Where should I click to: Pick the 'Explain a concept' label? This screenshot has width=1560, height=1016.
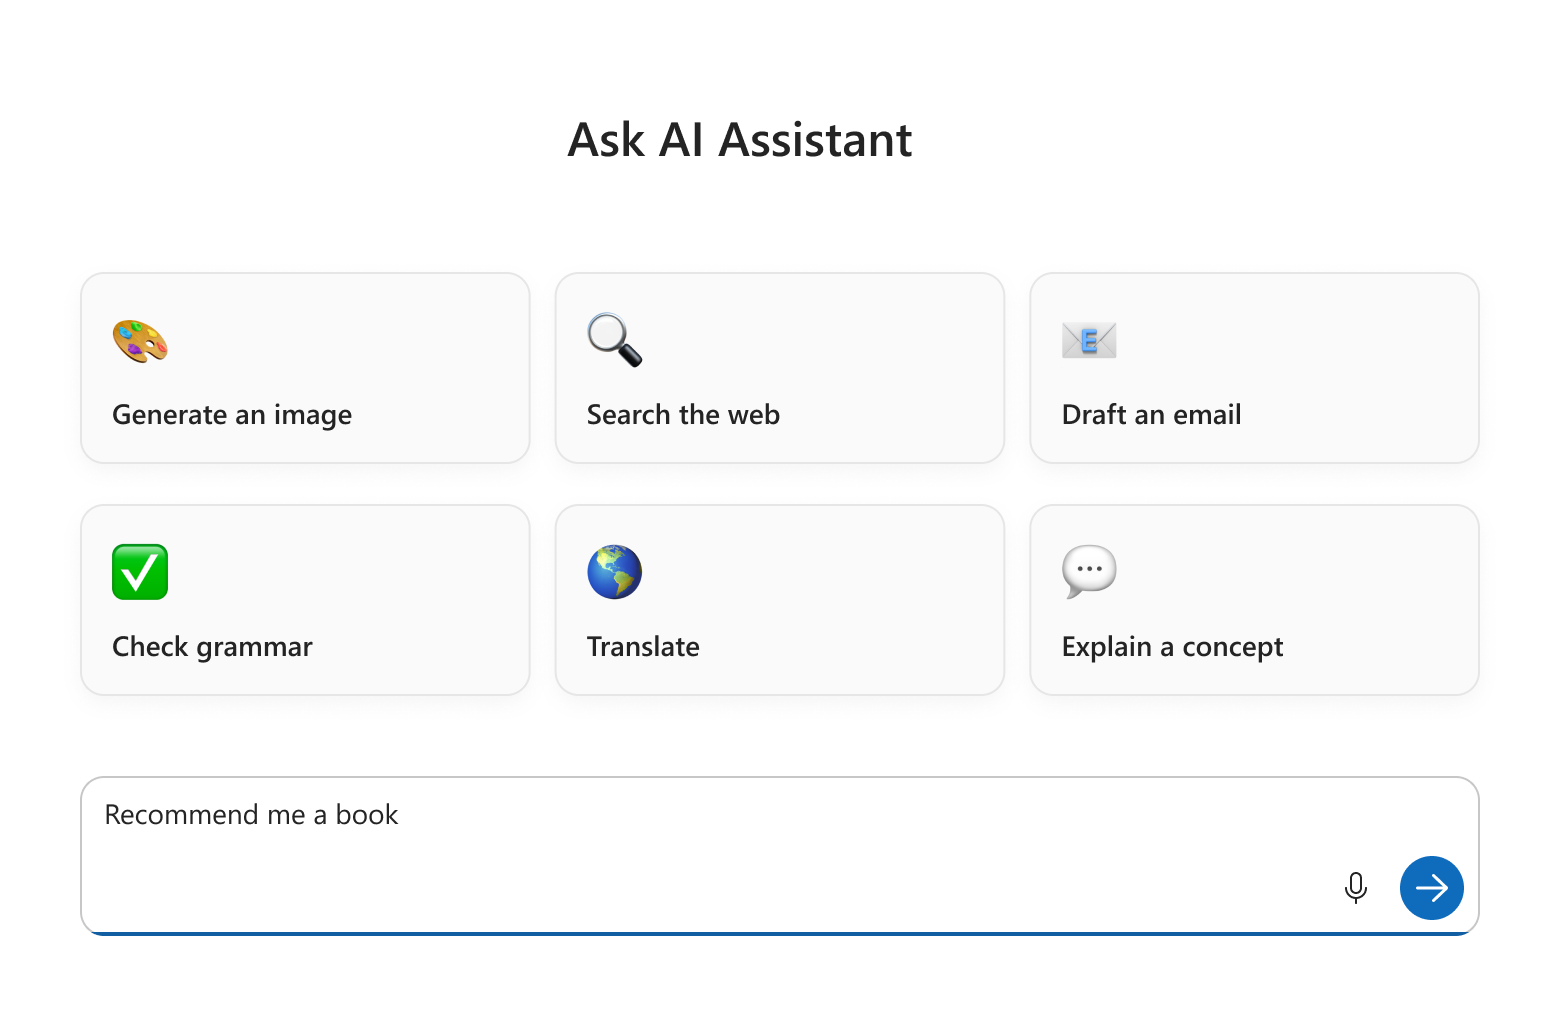[1172, 647]
